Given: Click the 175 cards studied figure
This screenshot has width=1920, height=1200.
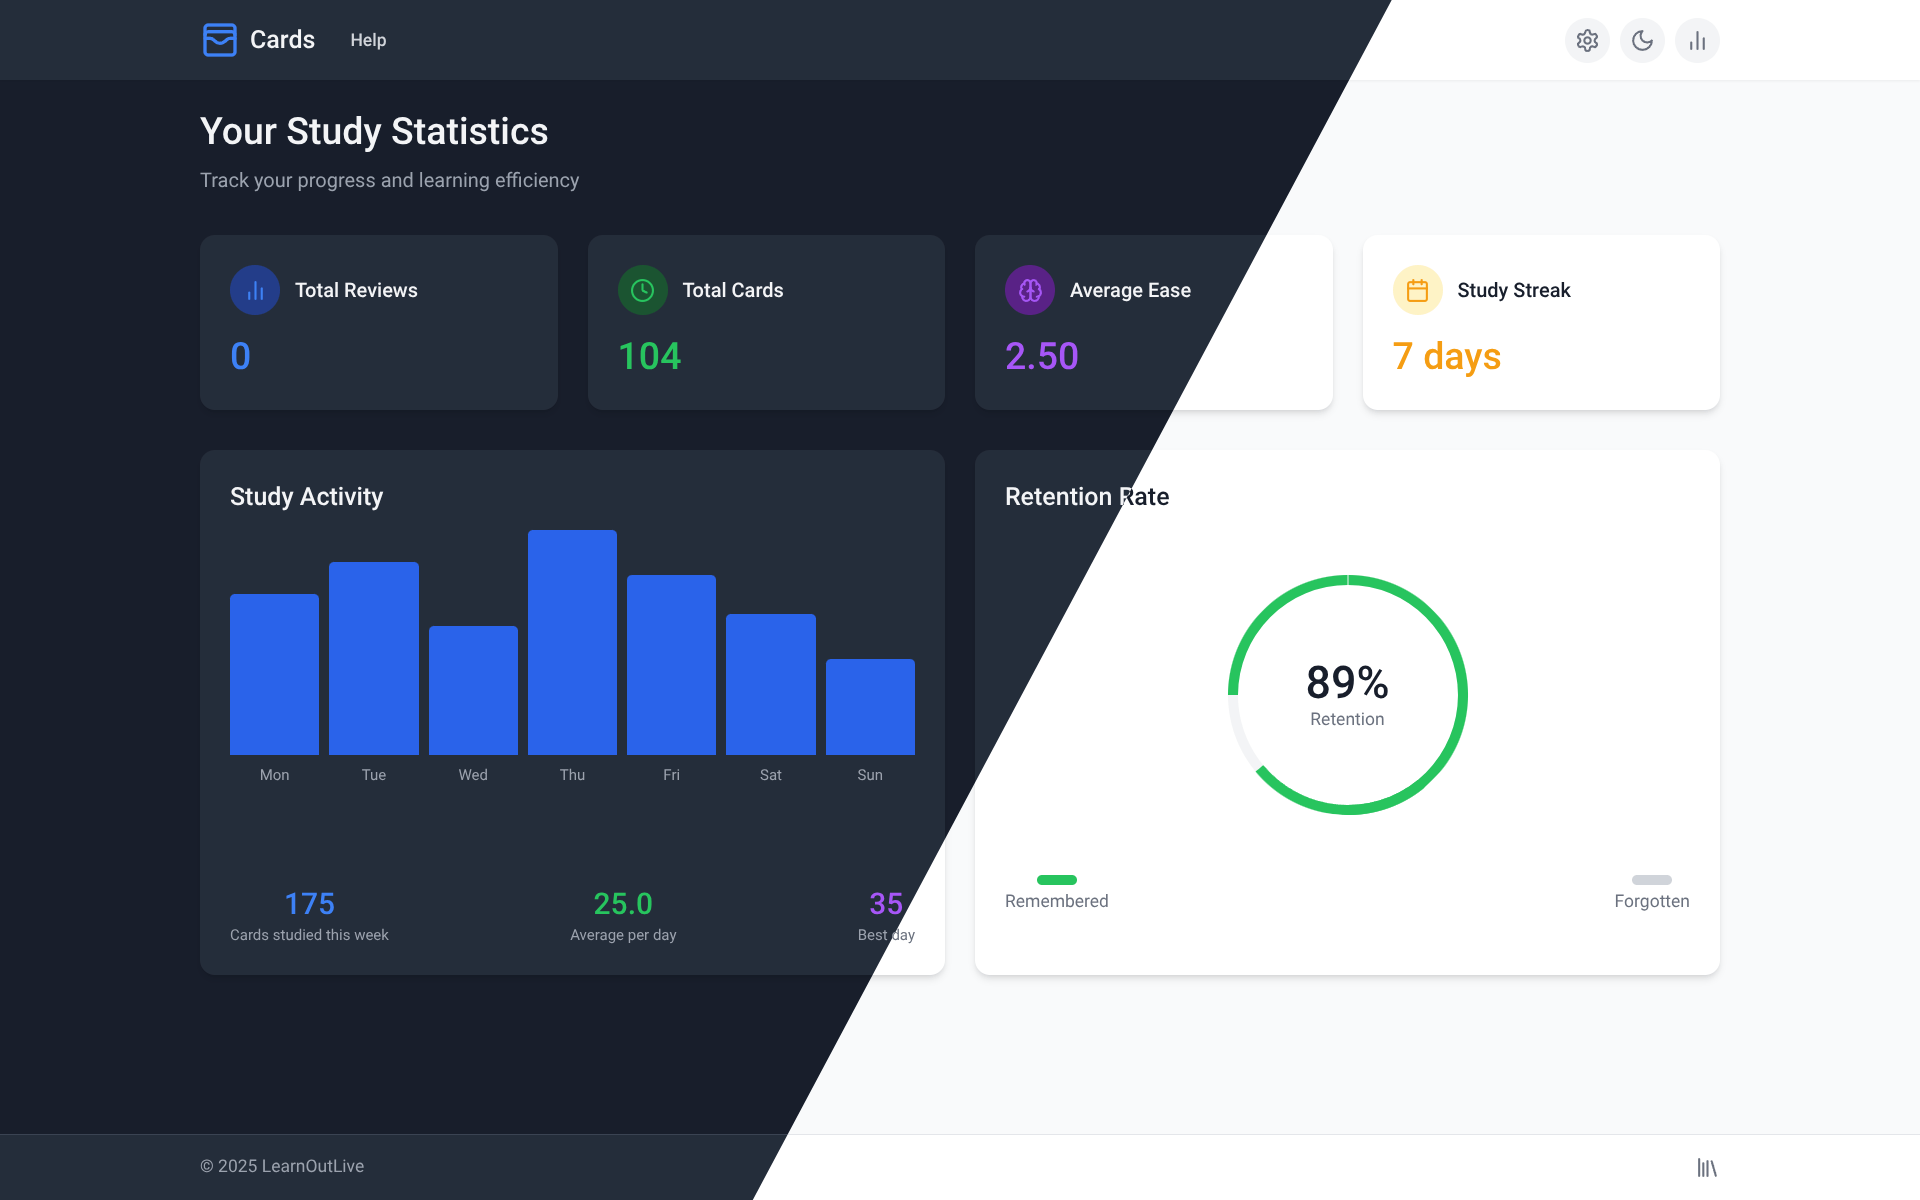Looking at the screenshot, I should pyautogui.click(x=309, y=904).
